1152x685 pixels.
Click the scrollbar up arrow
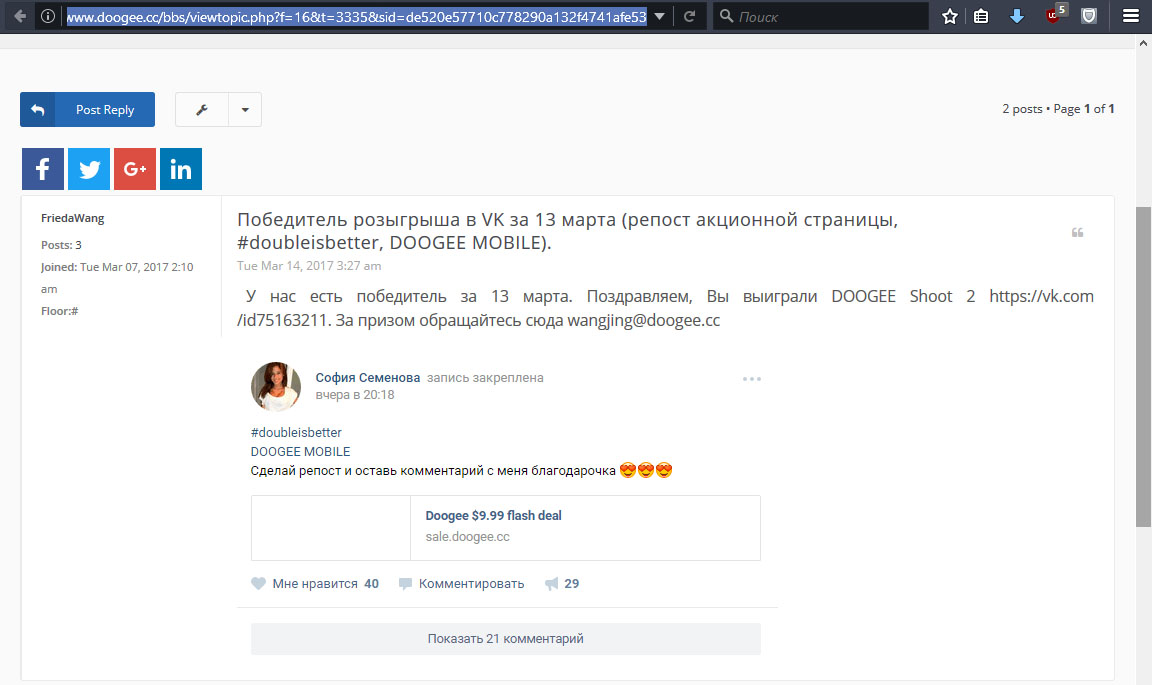pos(1143,44)
